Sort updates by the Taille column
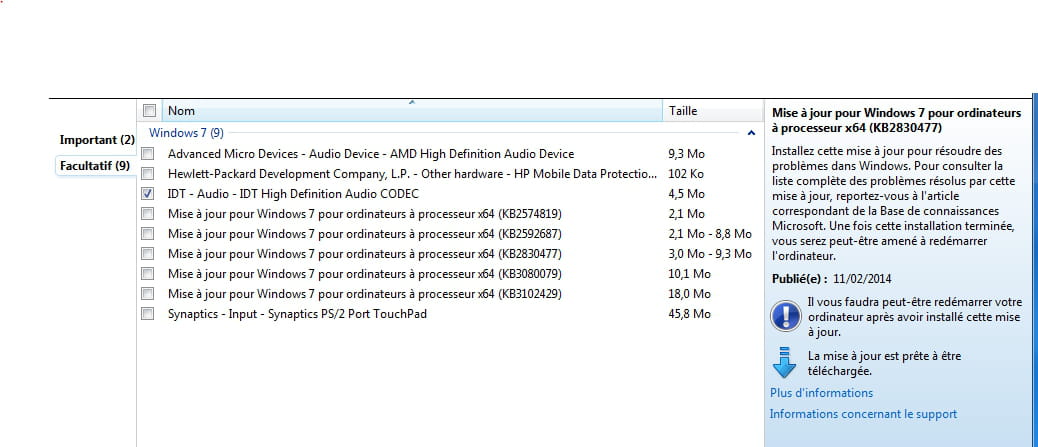Image resolution: width=1038 pixels, height=447 pixels. click(712, 111)
